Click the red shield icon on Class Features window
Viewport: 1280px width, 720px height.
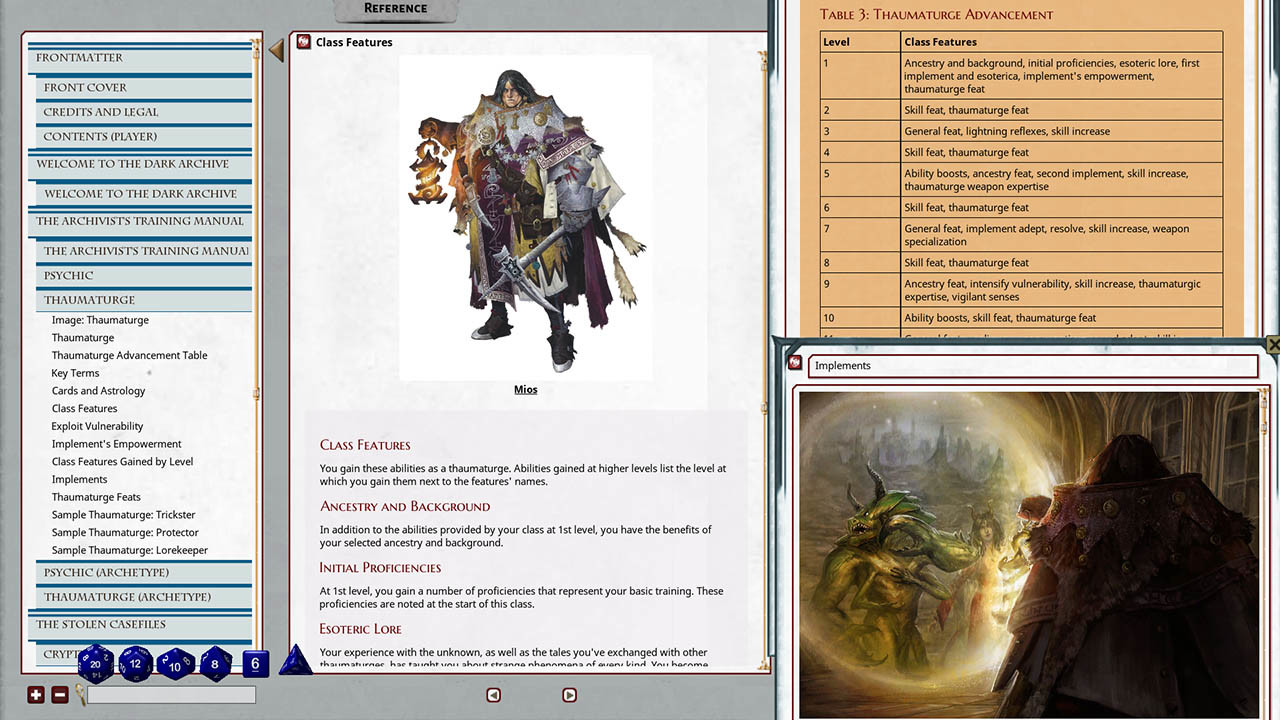point(303,42)
